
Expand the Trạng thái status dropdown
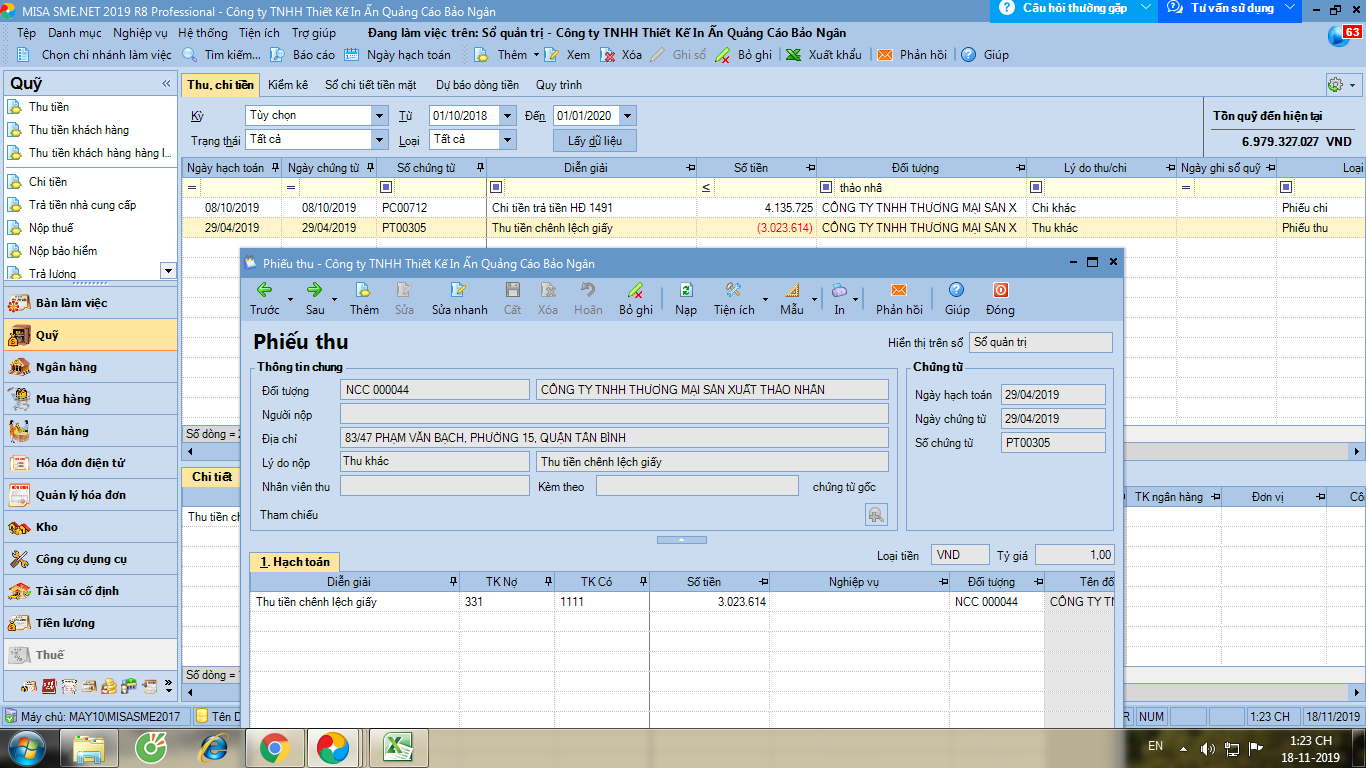(379, 140)
